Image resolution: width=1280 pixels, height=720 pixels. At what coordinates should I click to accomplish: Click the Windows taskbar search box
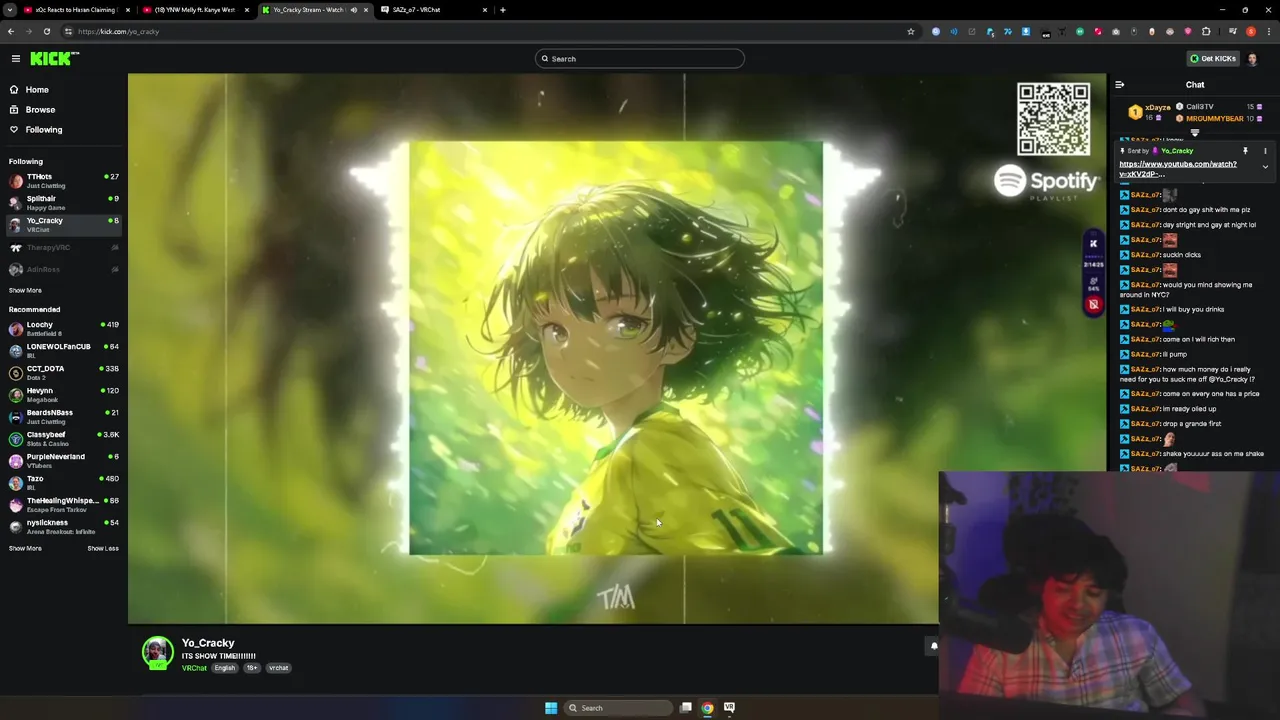[x=618, y=708]
